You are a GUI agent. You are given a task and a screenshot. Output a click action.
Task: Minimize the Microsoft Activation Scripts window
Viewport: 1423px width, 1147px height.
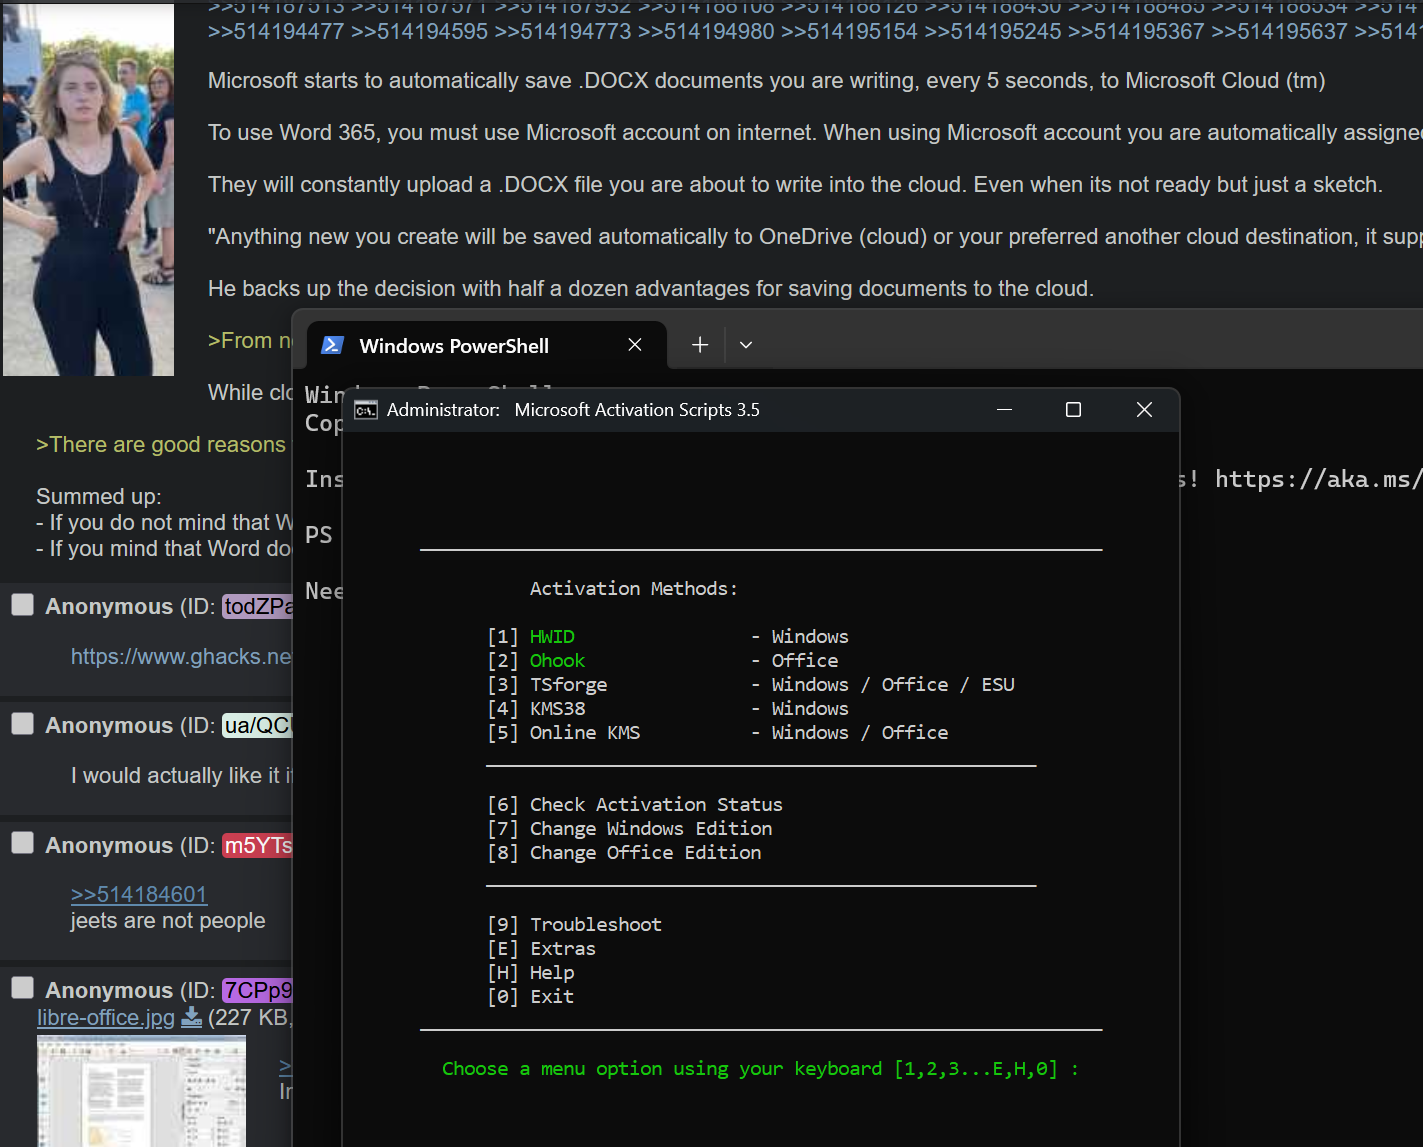pyautogui.click(x=1004, y=410)
